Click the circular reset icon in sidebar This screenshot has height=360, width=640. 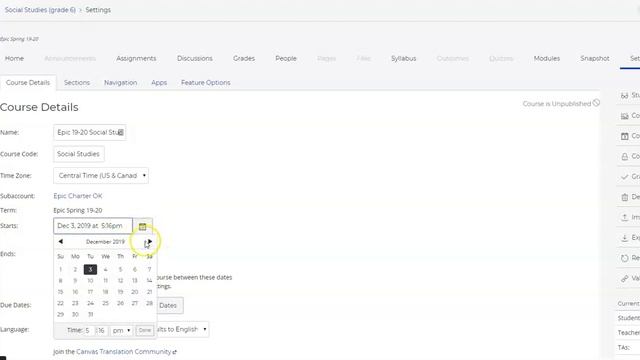(624, 258)
